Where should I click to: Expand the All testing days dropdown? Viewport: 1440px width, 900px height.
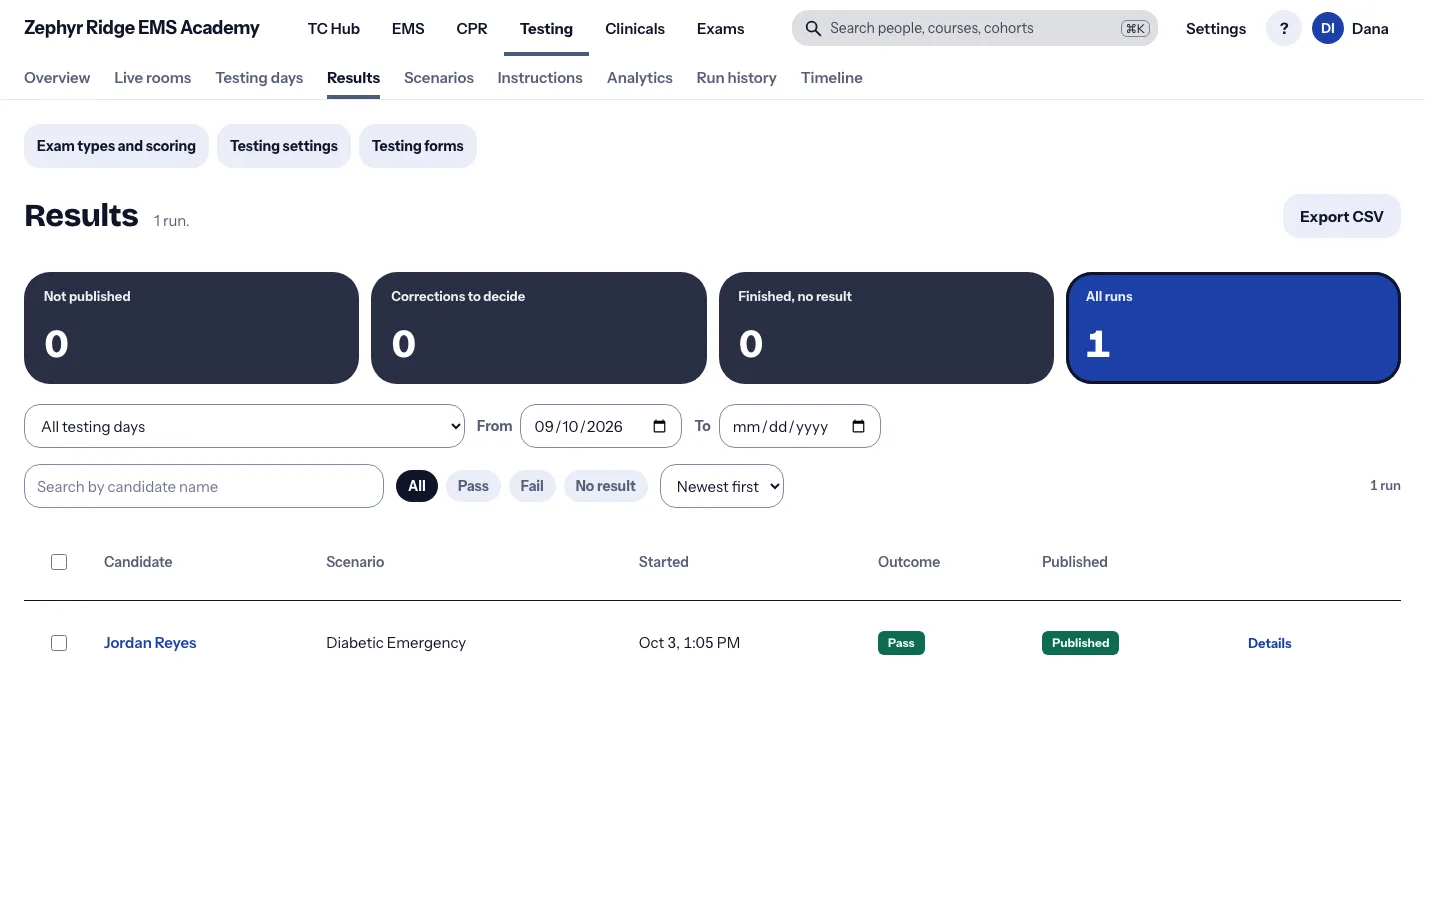coord(244,426)
